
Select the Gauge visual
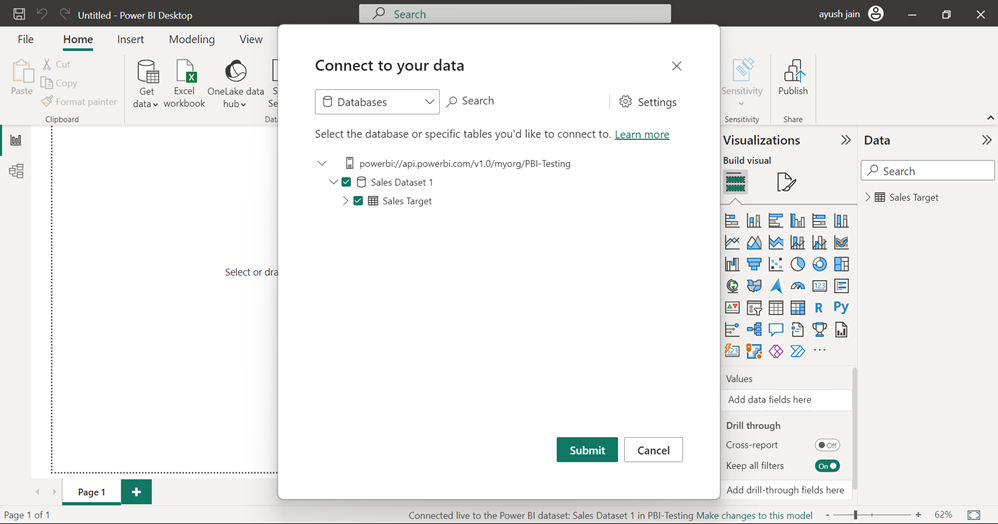pyautogui.click(x=798, y=286)
